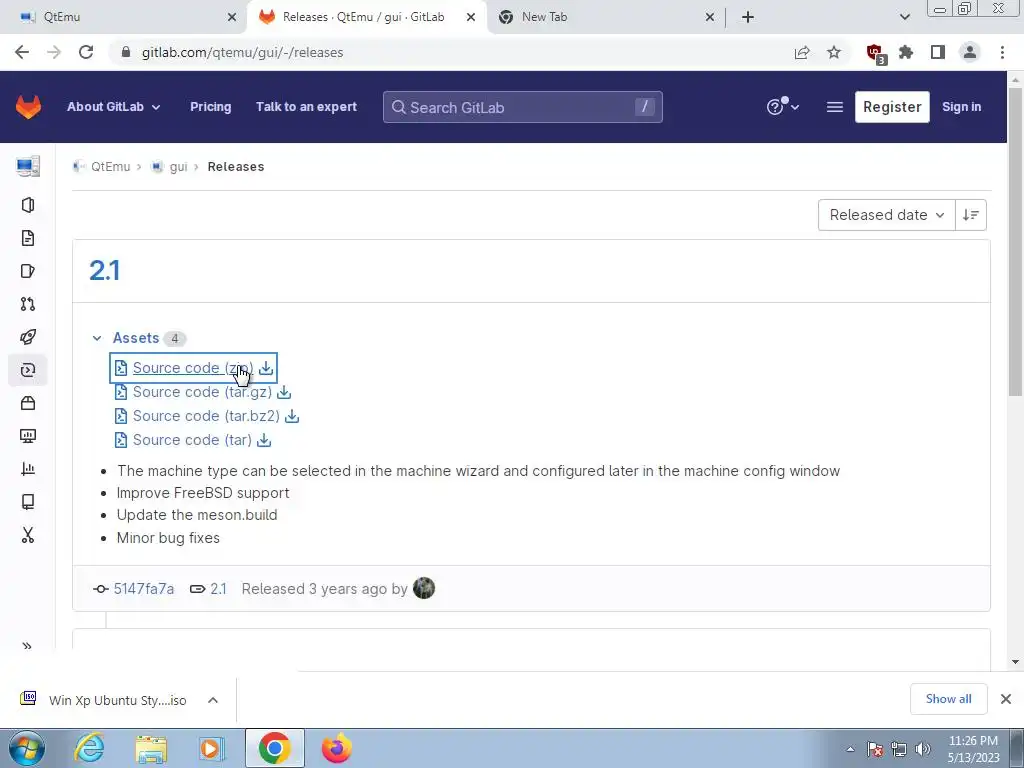This screenshot has width=1024, height=768.
Task: Open Analytics chart sidebar icon
Action: coord(28,469)
